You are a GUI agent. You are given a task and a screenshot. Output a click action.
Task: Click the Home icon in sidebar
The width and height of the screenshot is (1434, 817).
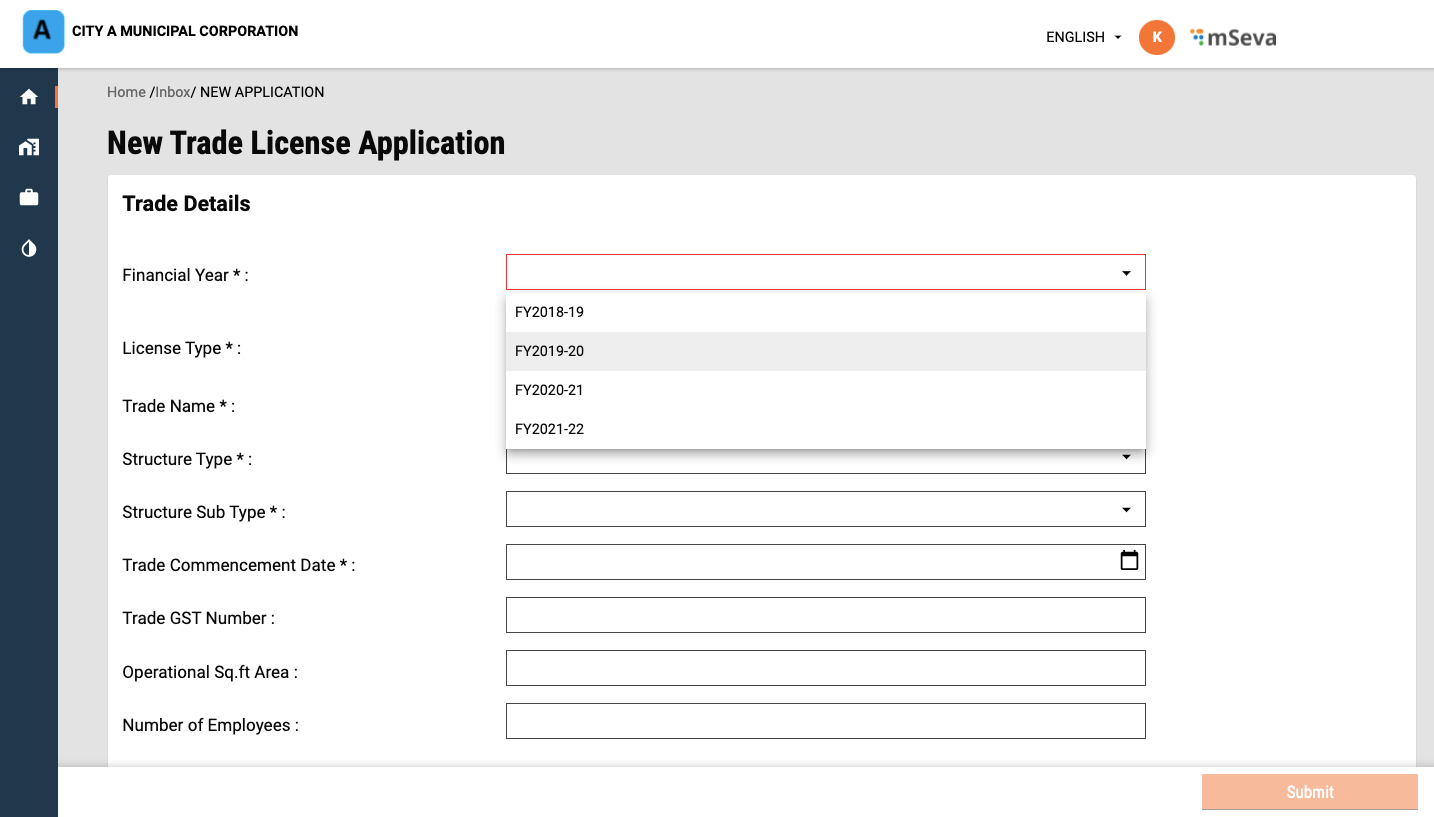coord(29,97)
